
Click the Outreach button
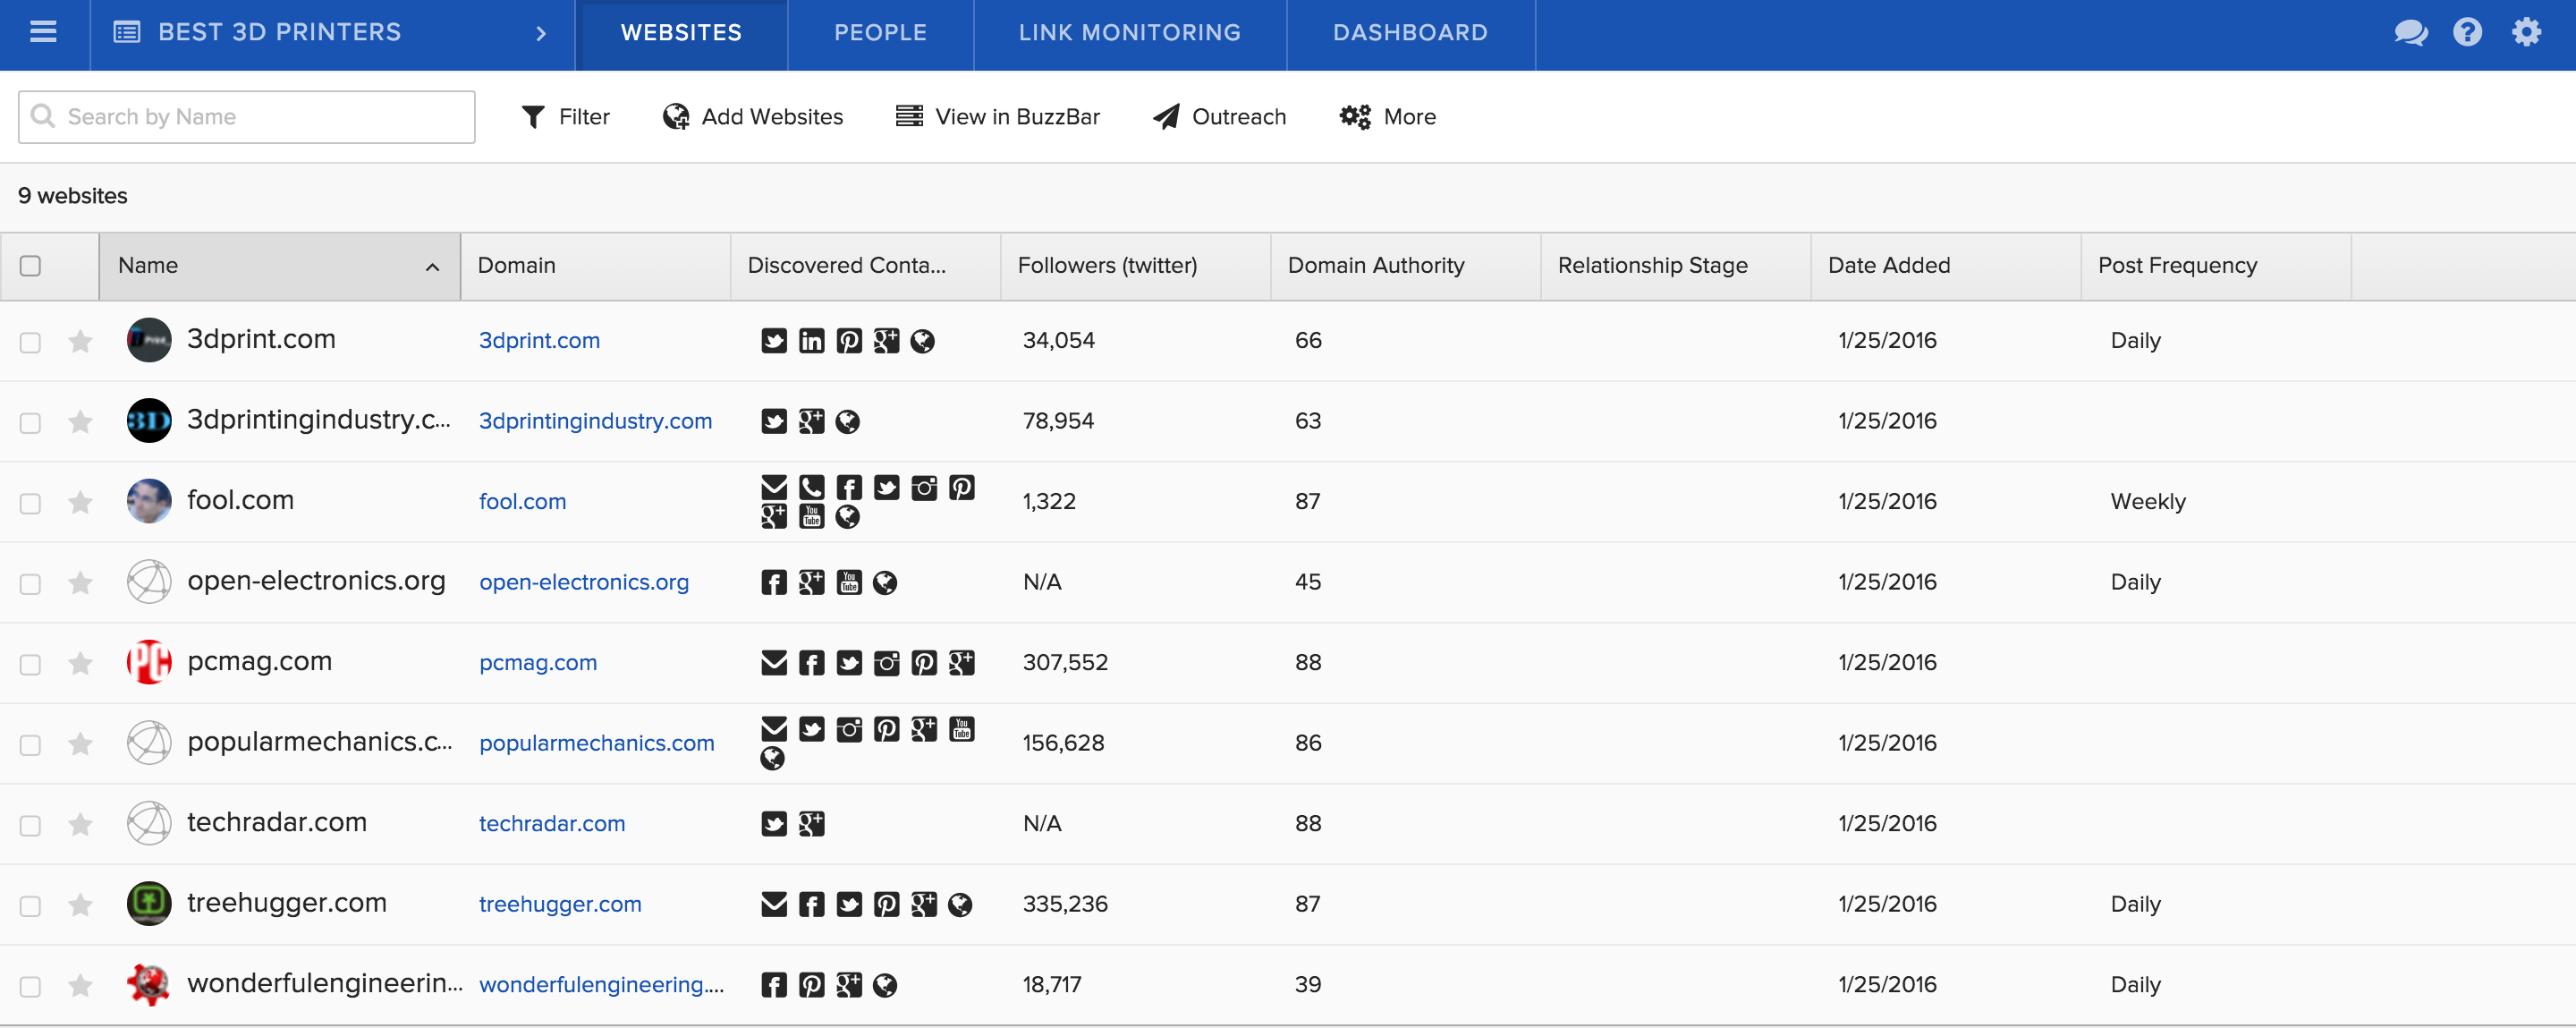(1219, 117)
